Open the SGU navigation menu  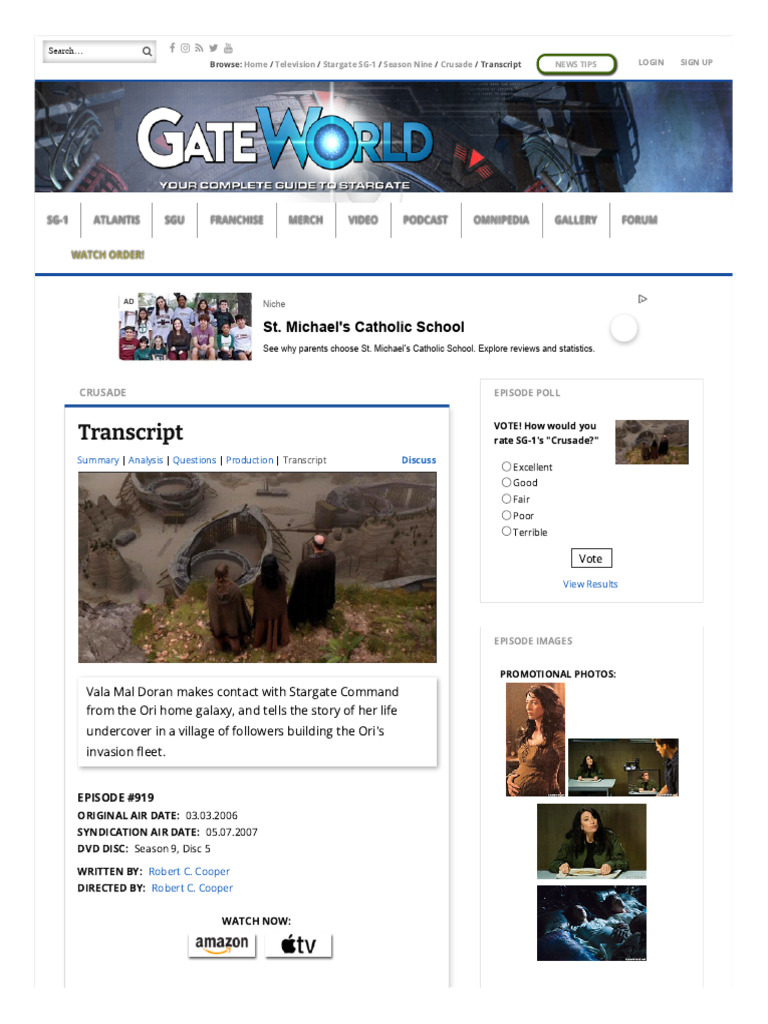pyautogui.click(x=174, y=220)
